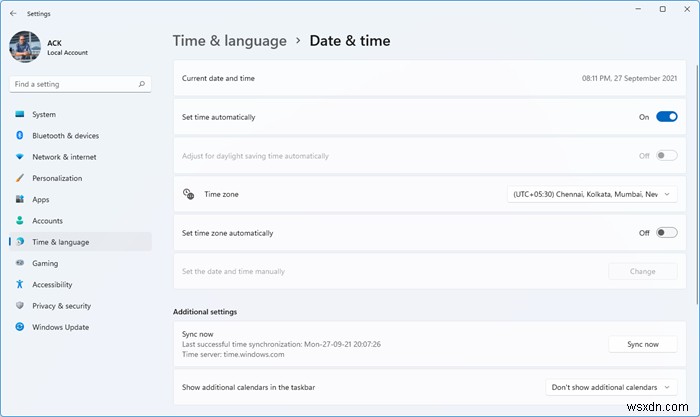Click Time & language breadcrumb link
Viewport: 700px width, 417px height.
(229, 41)
